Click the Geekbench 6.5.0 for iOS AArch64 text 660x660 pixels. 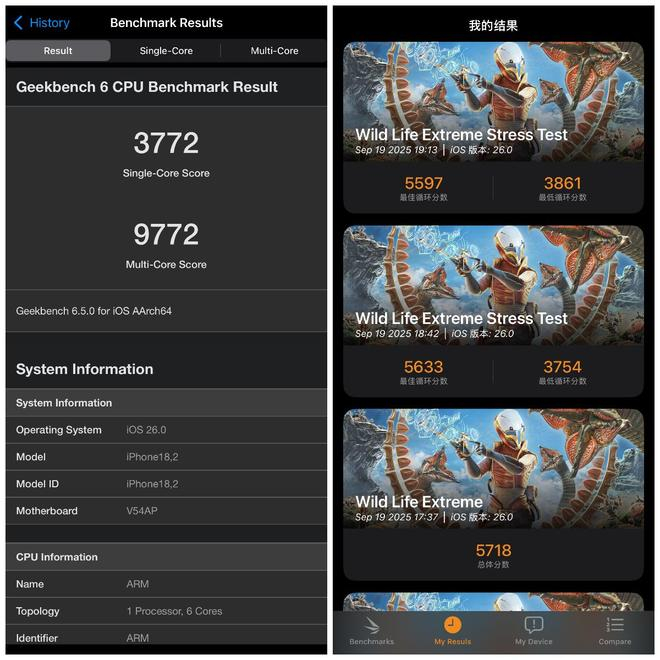tap(94, 311)
